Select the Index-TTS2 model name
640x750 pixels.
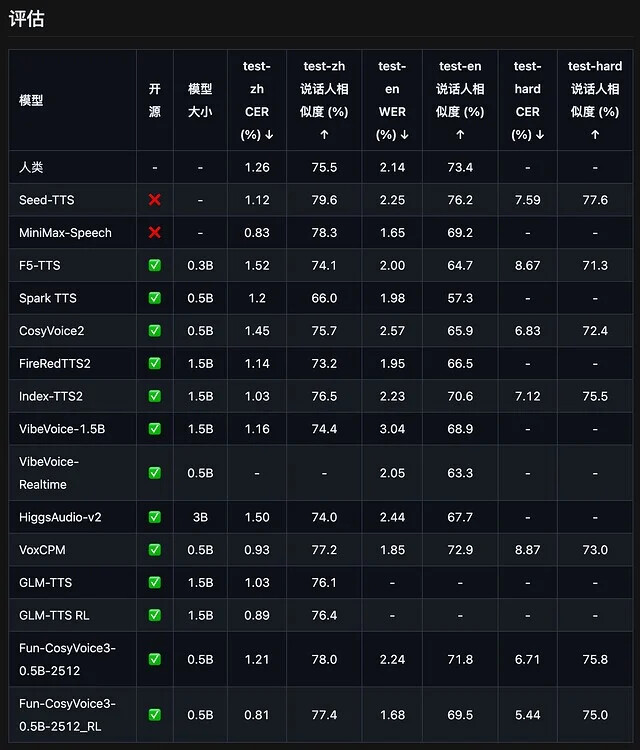coord(51,396)
